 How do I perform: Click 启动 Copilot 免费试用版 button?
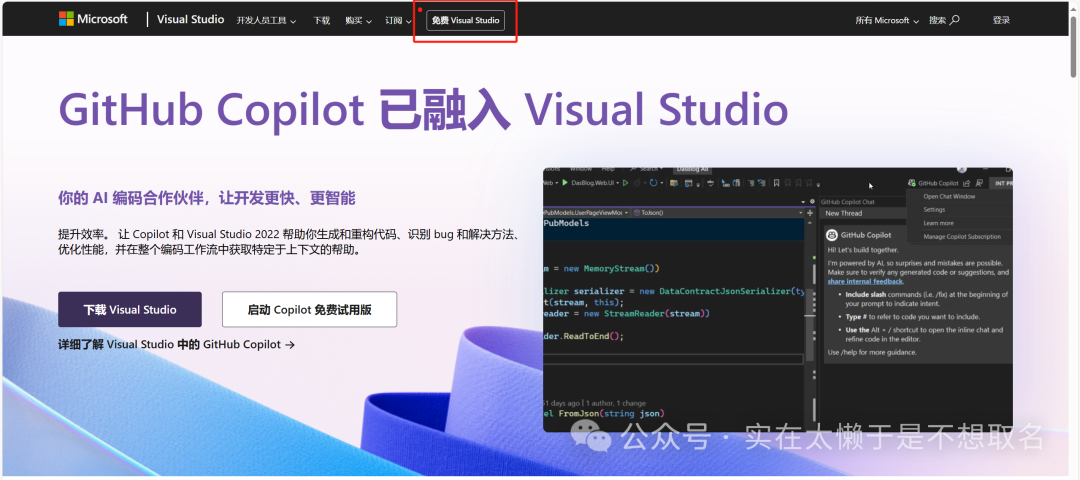pos(309,309)
